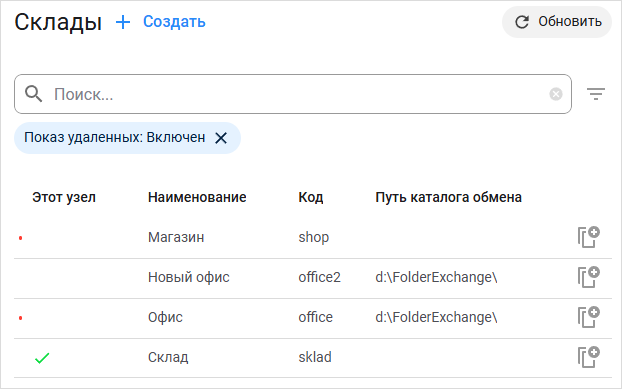Click the shop code cell
This screenshot has width=622, height=389.
coord(314,237)
